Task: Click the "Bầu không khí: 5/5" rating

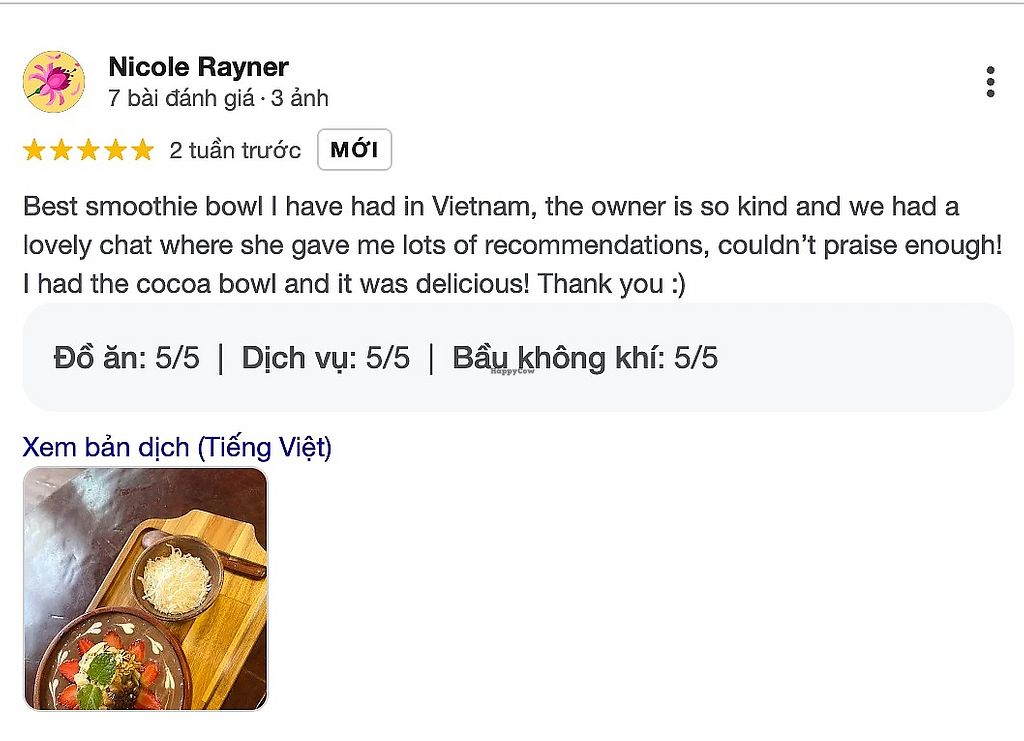Action: (x=585, y=358)
